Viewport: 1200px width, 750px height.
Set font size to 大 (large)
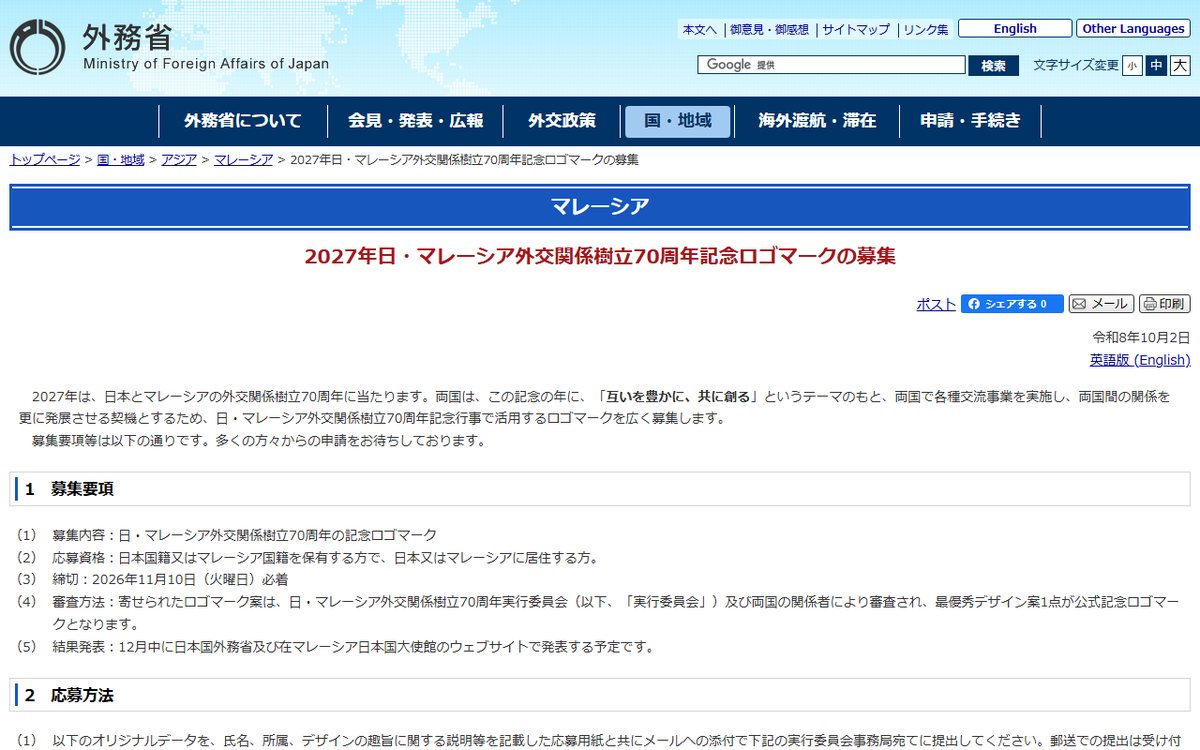pyautogui.click(x=1180, y=65)
